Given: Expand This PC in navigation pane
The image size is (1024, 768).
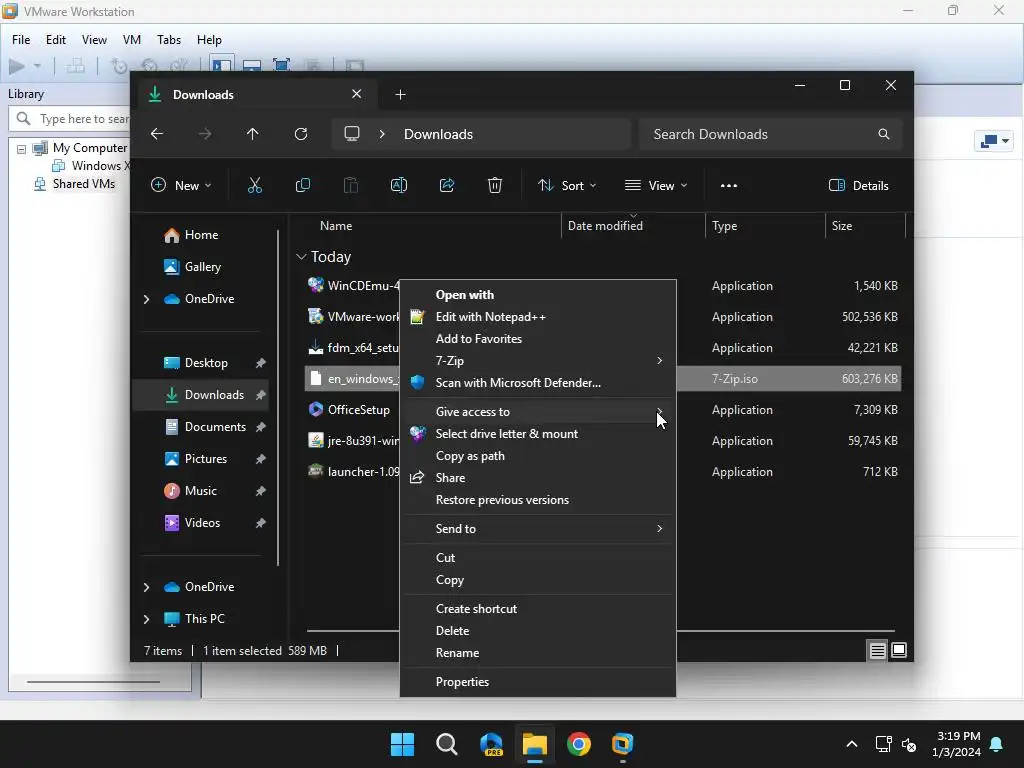Looking at the screenshot, I should (x=146, y=619).
